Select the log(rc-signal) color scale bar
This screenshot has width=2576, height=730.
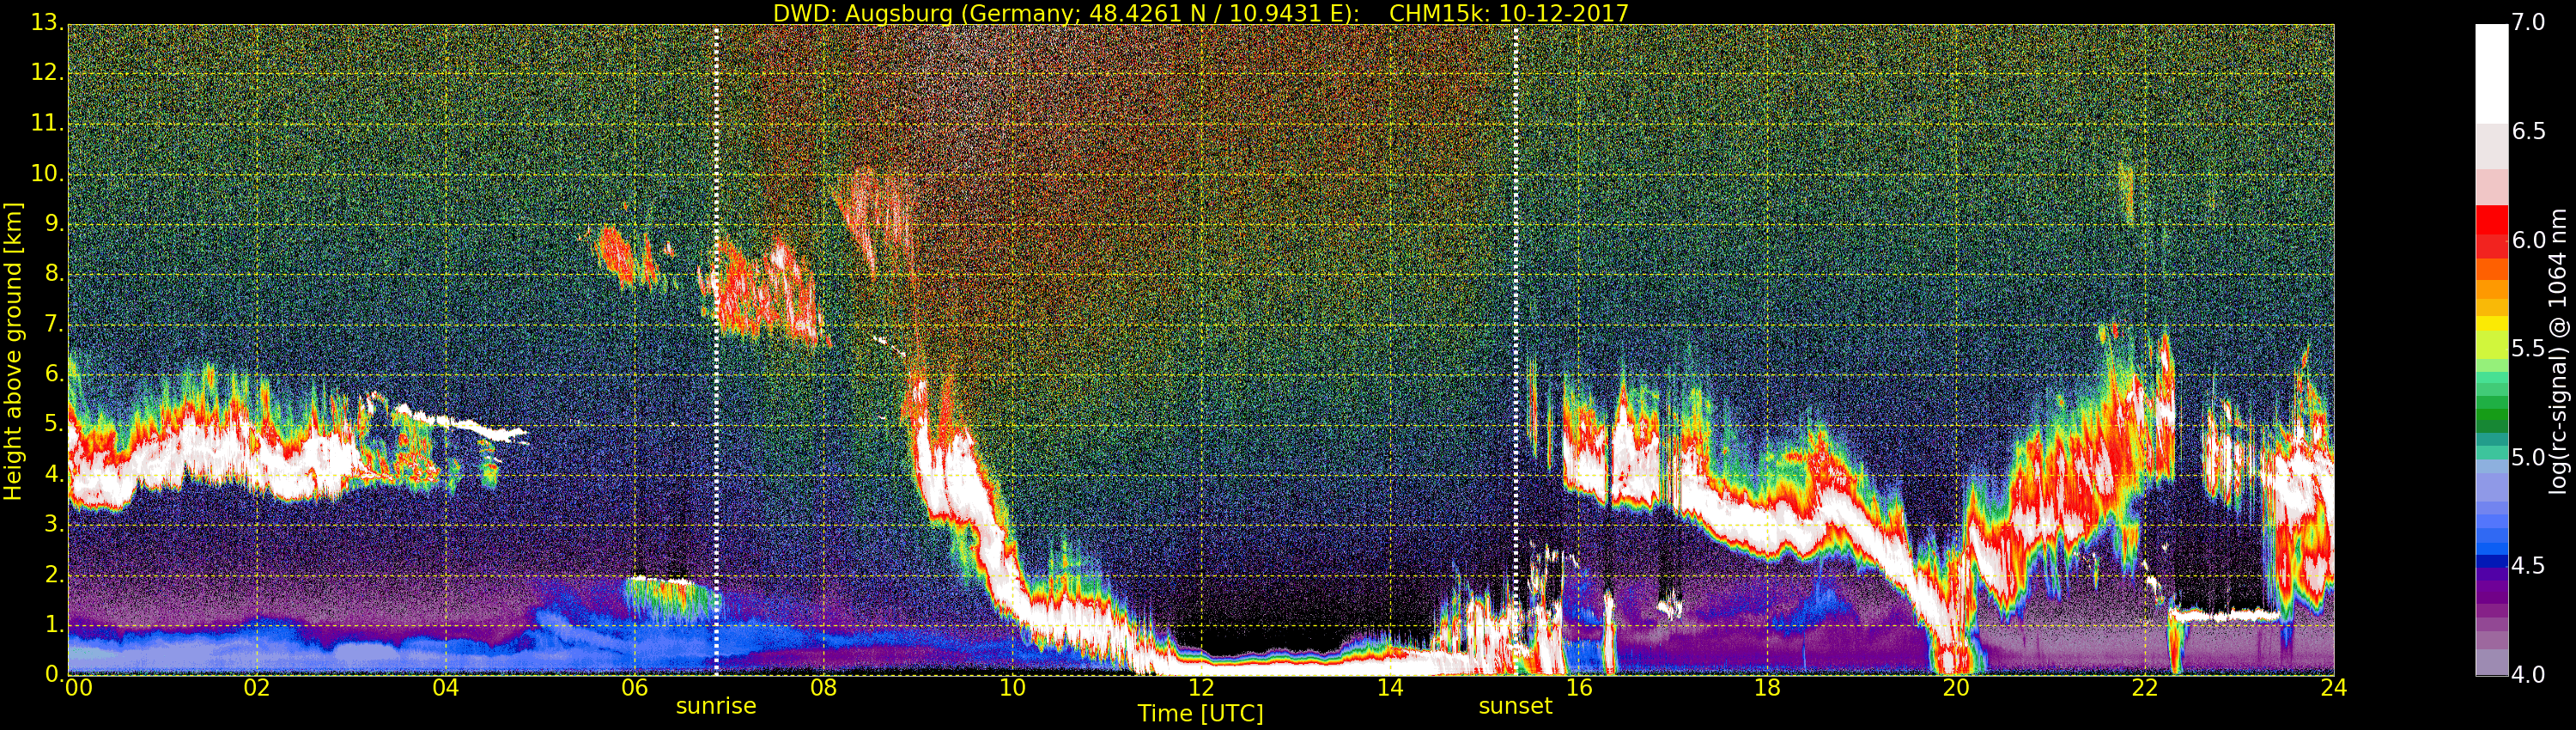(x=2491, y=350)
